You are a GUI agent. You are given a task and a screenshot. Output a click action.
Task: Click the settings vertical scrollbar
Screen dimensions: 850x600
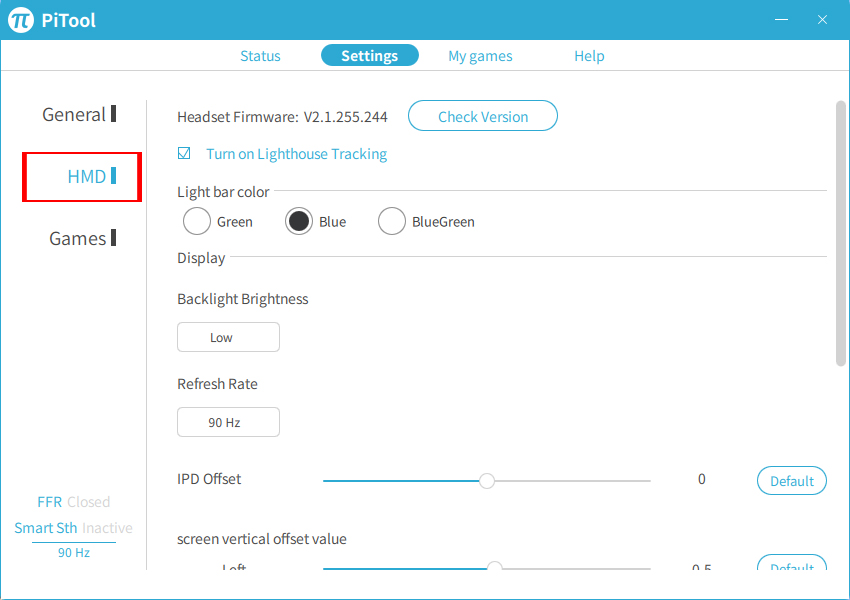[x=841, y=234]
